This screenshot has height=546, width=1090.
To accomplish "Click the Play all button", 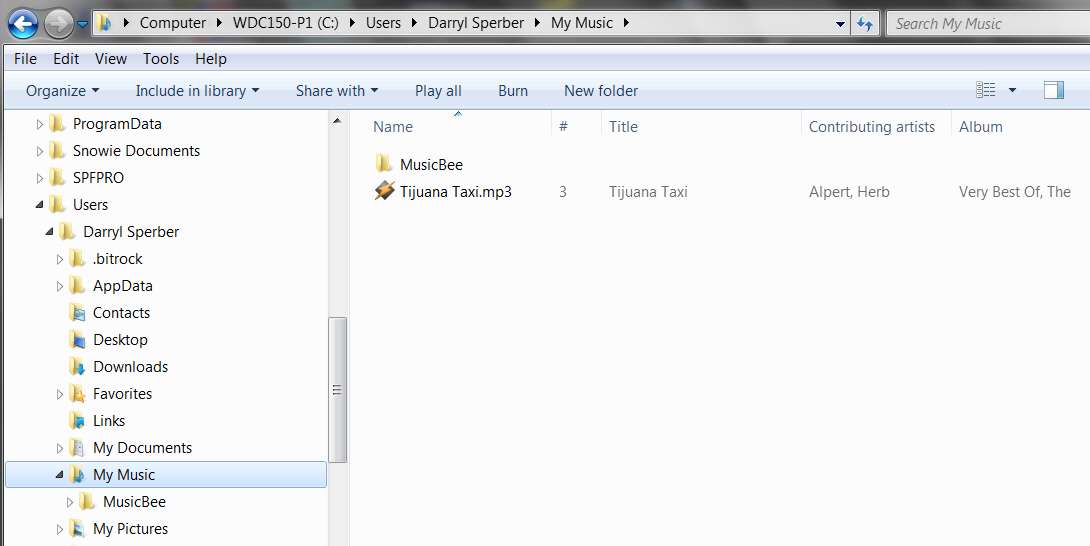I will [438, 91].
